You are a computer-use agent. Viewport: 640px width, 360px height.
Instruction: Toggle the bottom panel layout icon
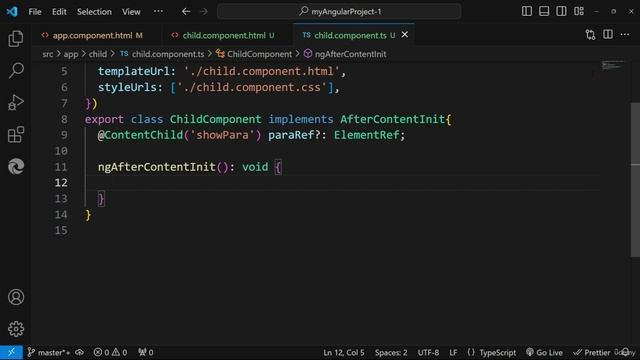tap(544, 11)
